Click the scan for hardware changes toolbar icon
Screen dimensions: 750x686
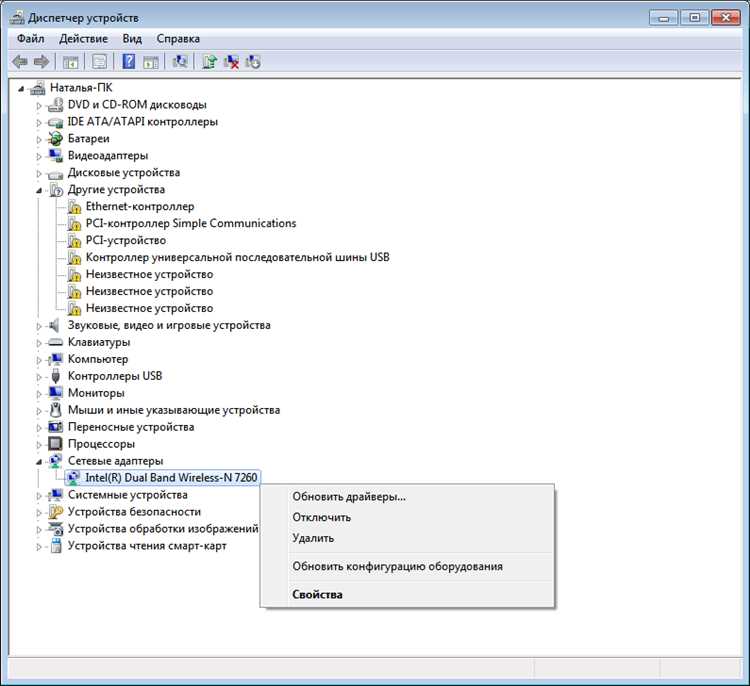pyautogui.click(x=180, y=62)
